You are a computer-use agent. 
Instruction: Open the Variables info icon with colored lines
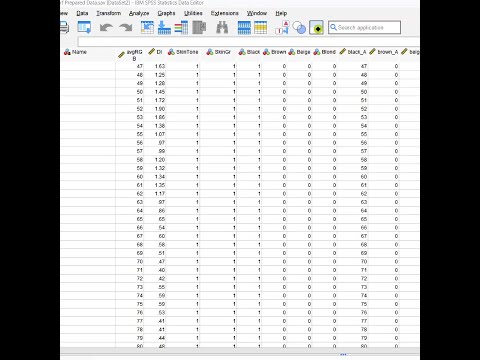181,27
